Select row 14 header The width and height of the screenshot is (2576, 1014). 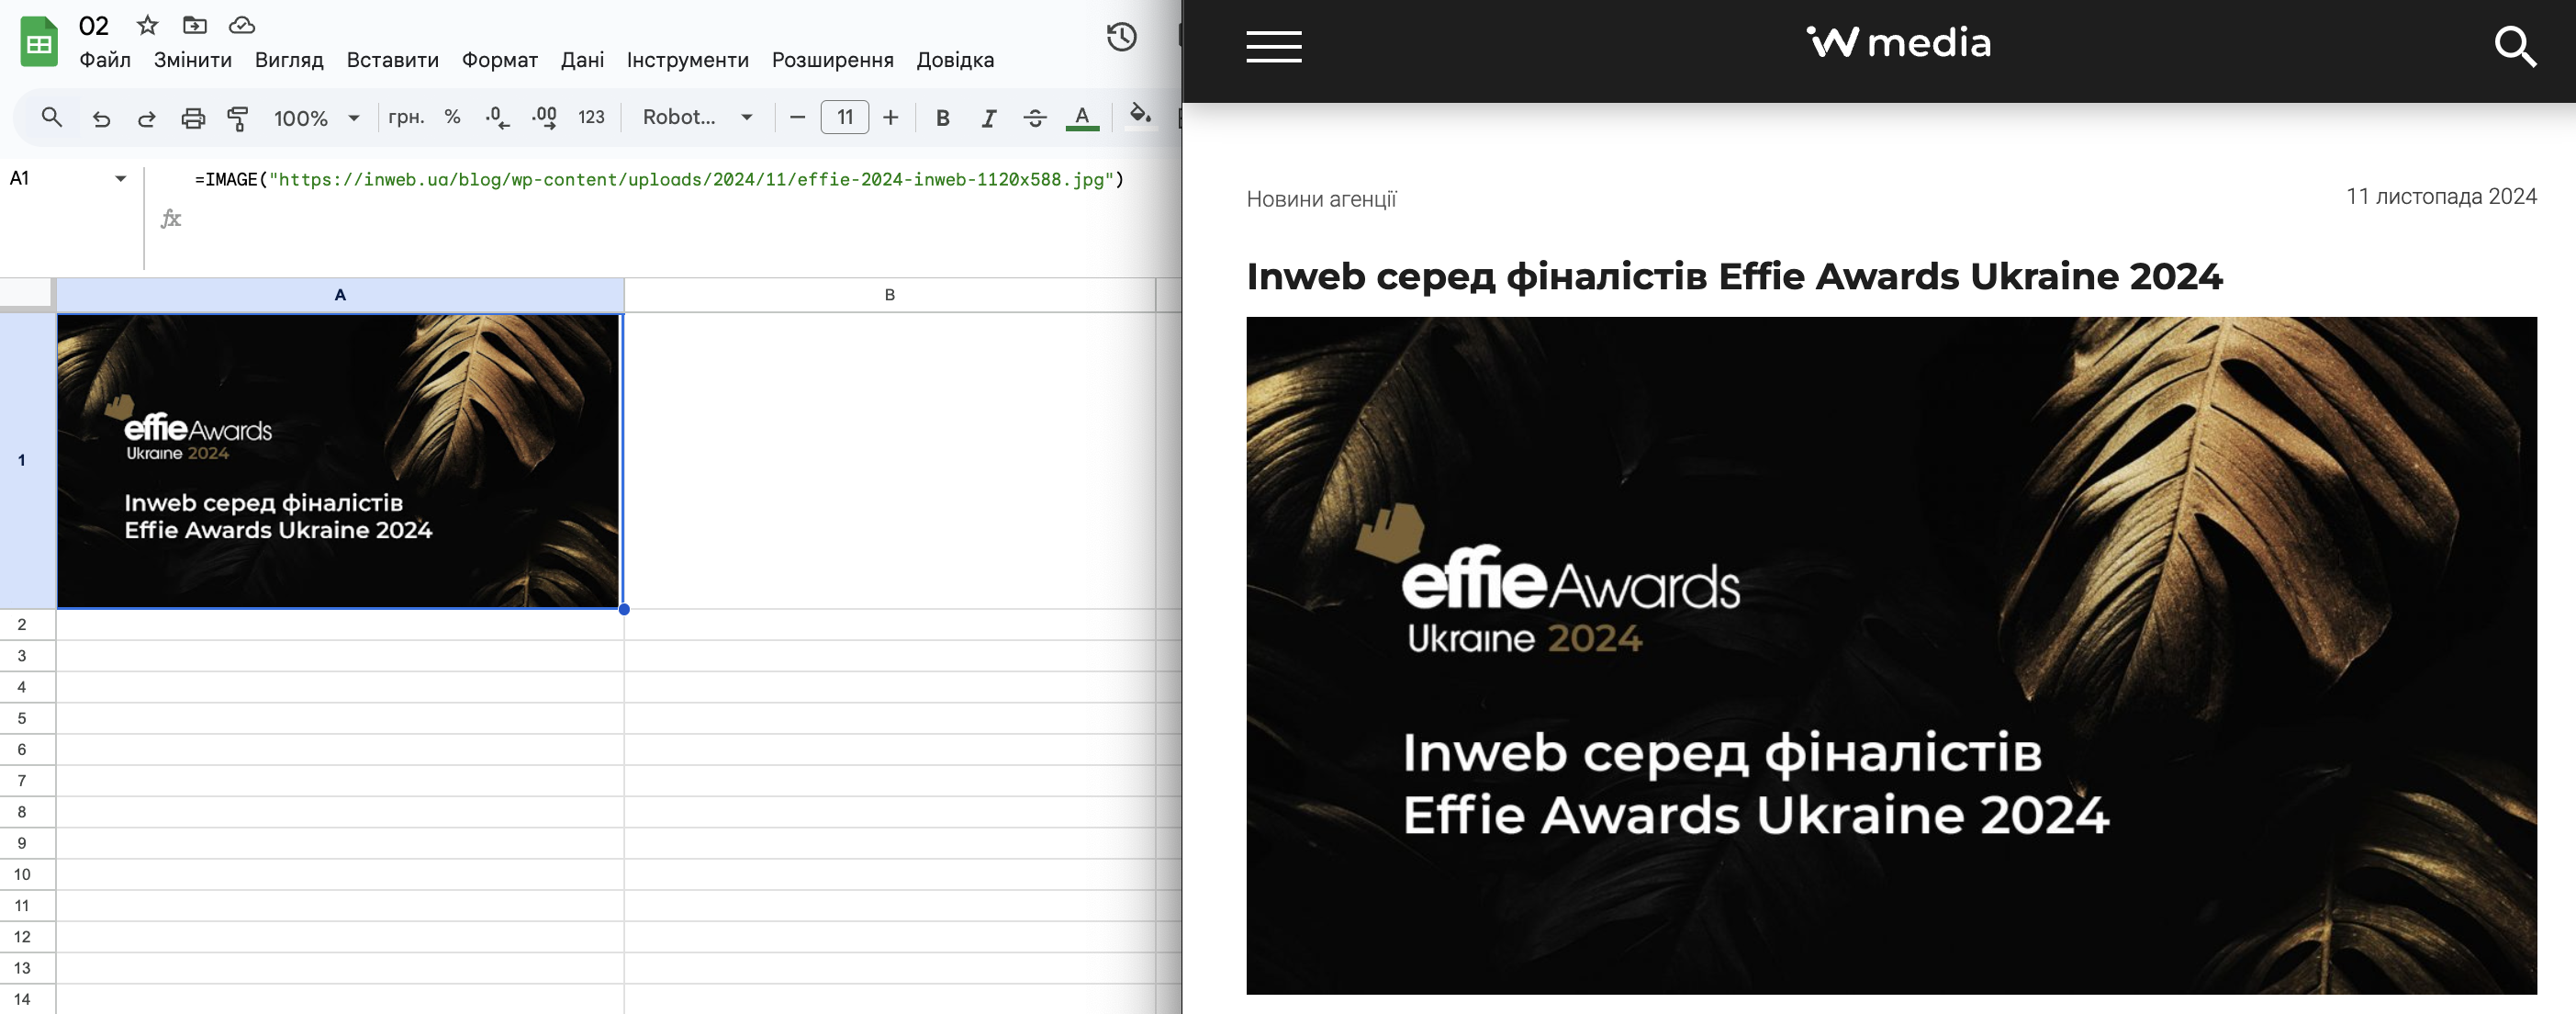tap(22, 999)
